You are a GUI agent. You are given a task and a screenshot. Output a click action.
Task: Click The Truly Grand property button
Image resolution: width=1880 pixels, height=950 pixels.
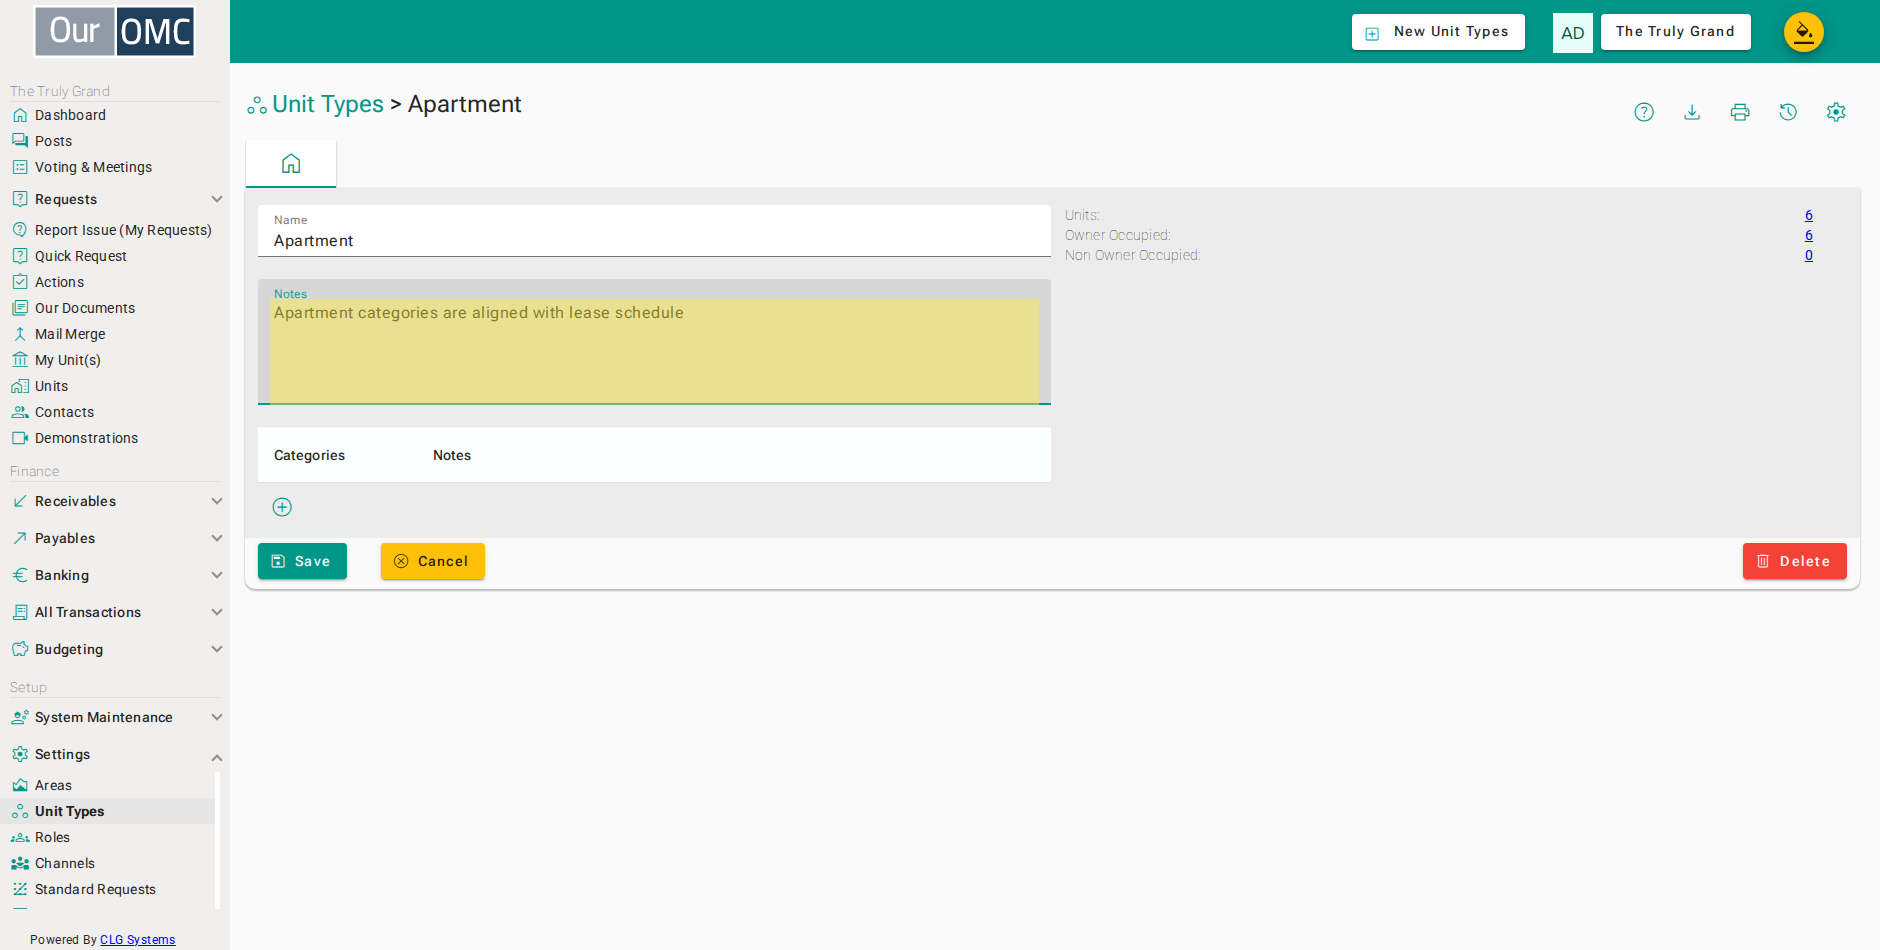(x=1675, y=32)
